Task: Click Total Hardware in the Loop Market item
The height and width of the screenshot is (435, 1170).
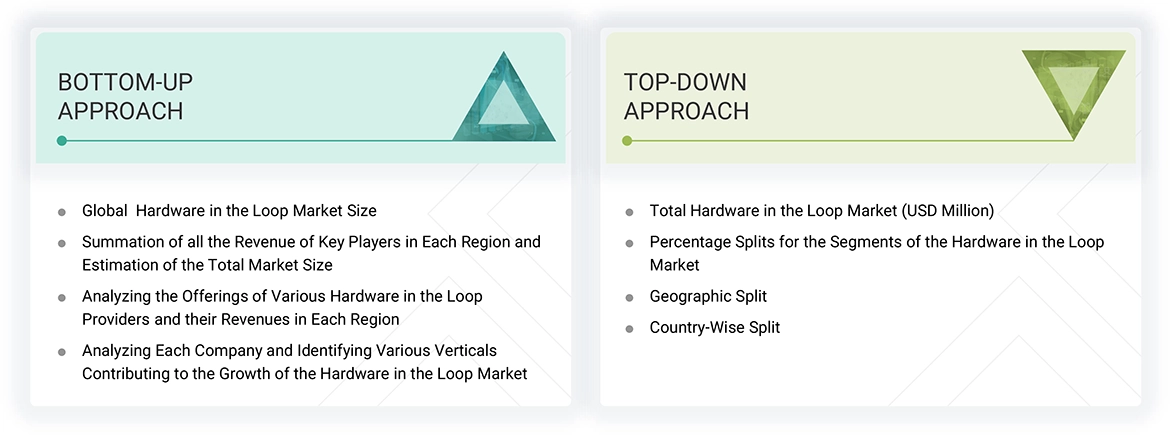Action: click(821, 211)
